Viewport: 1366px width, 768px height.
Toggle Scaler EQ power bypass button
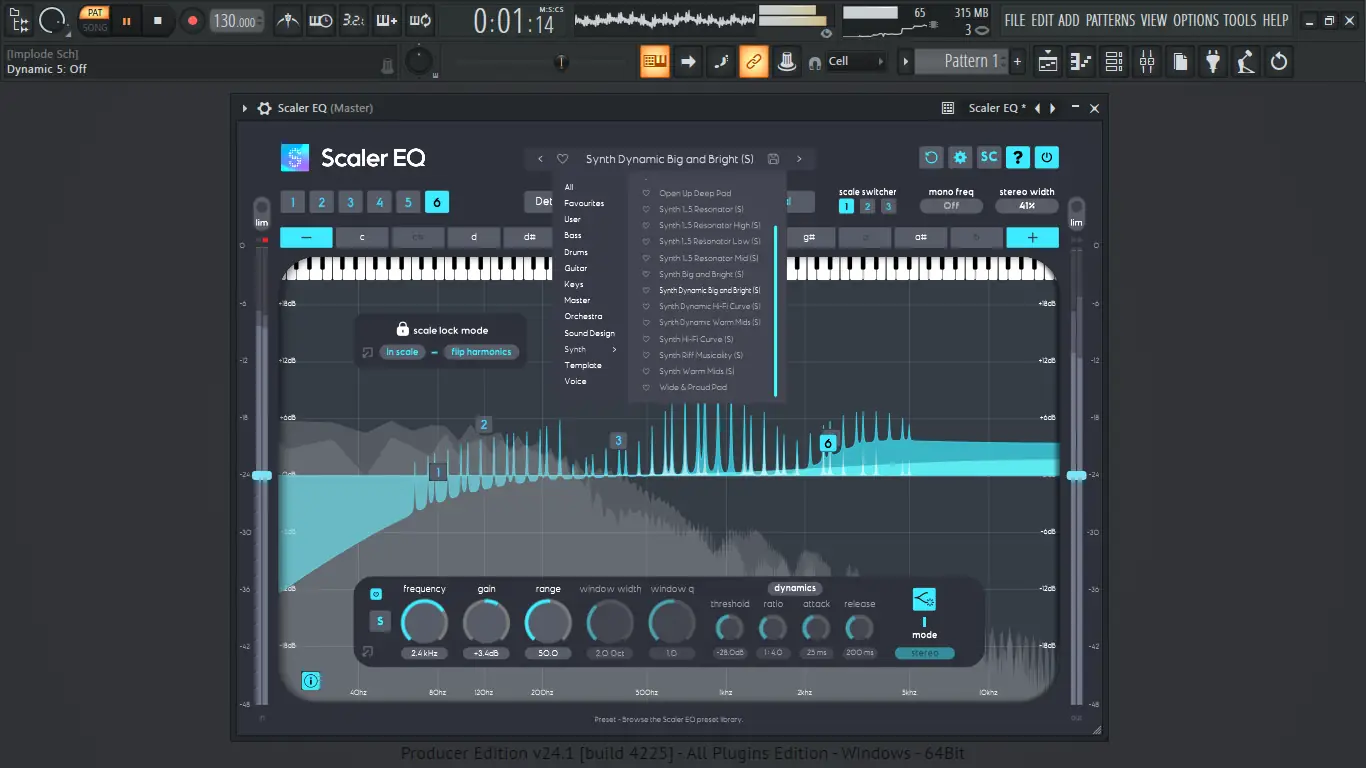[x=1047, y=157]
